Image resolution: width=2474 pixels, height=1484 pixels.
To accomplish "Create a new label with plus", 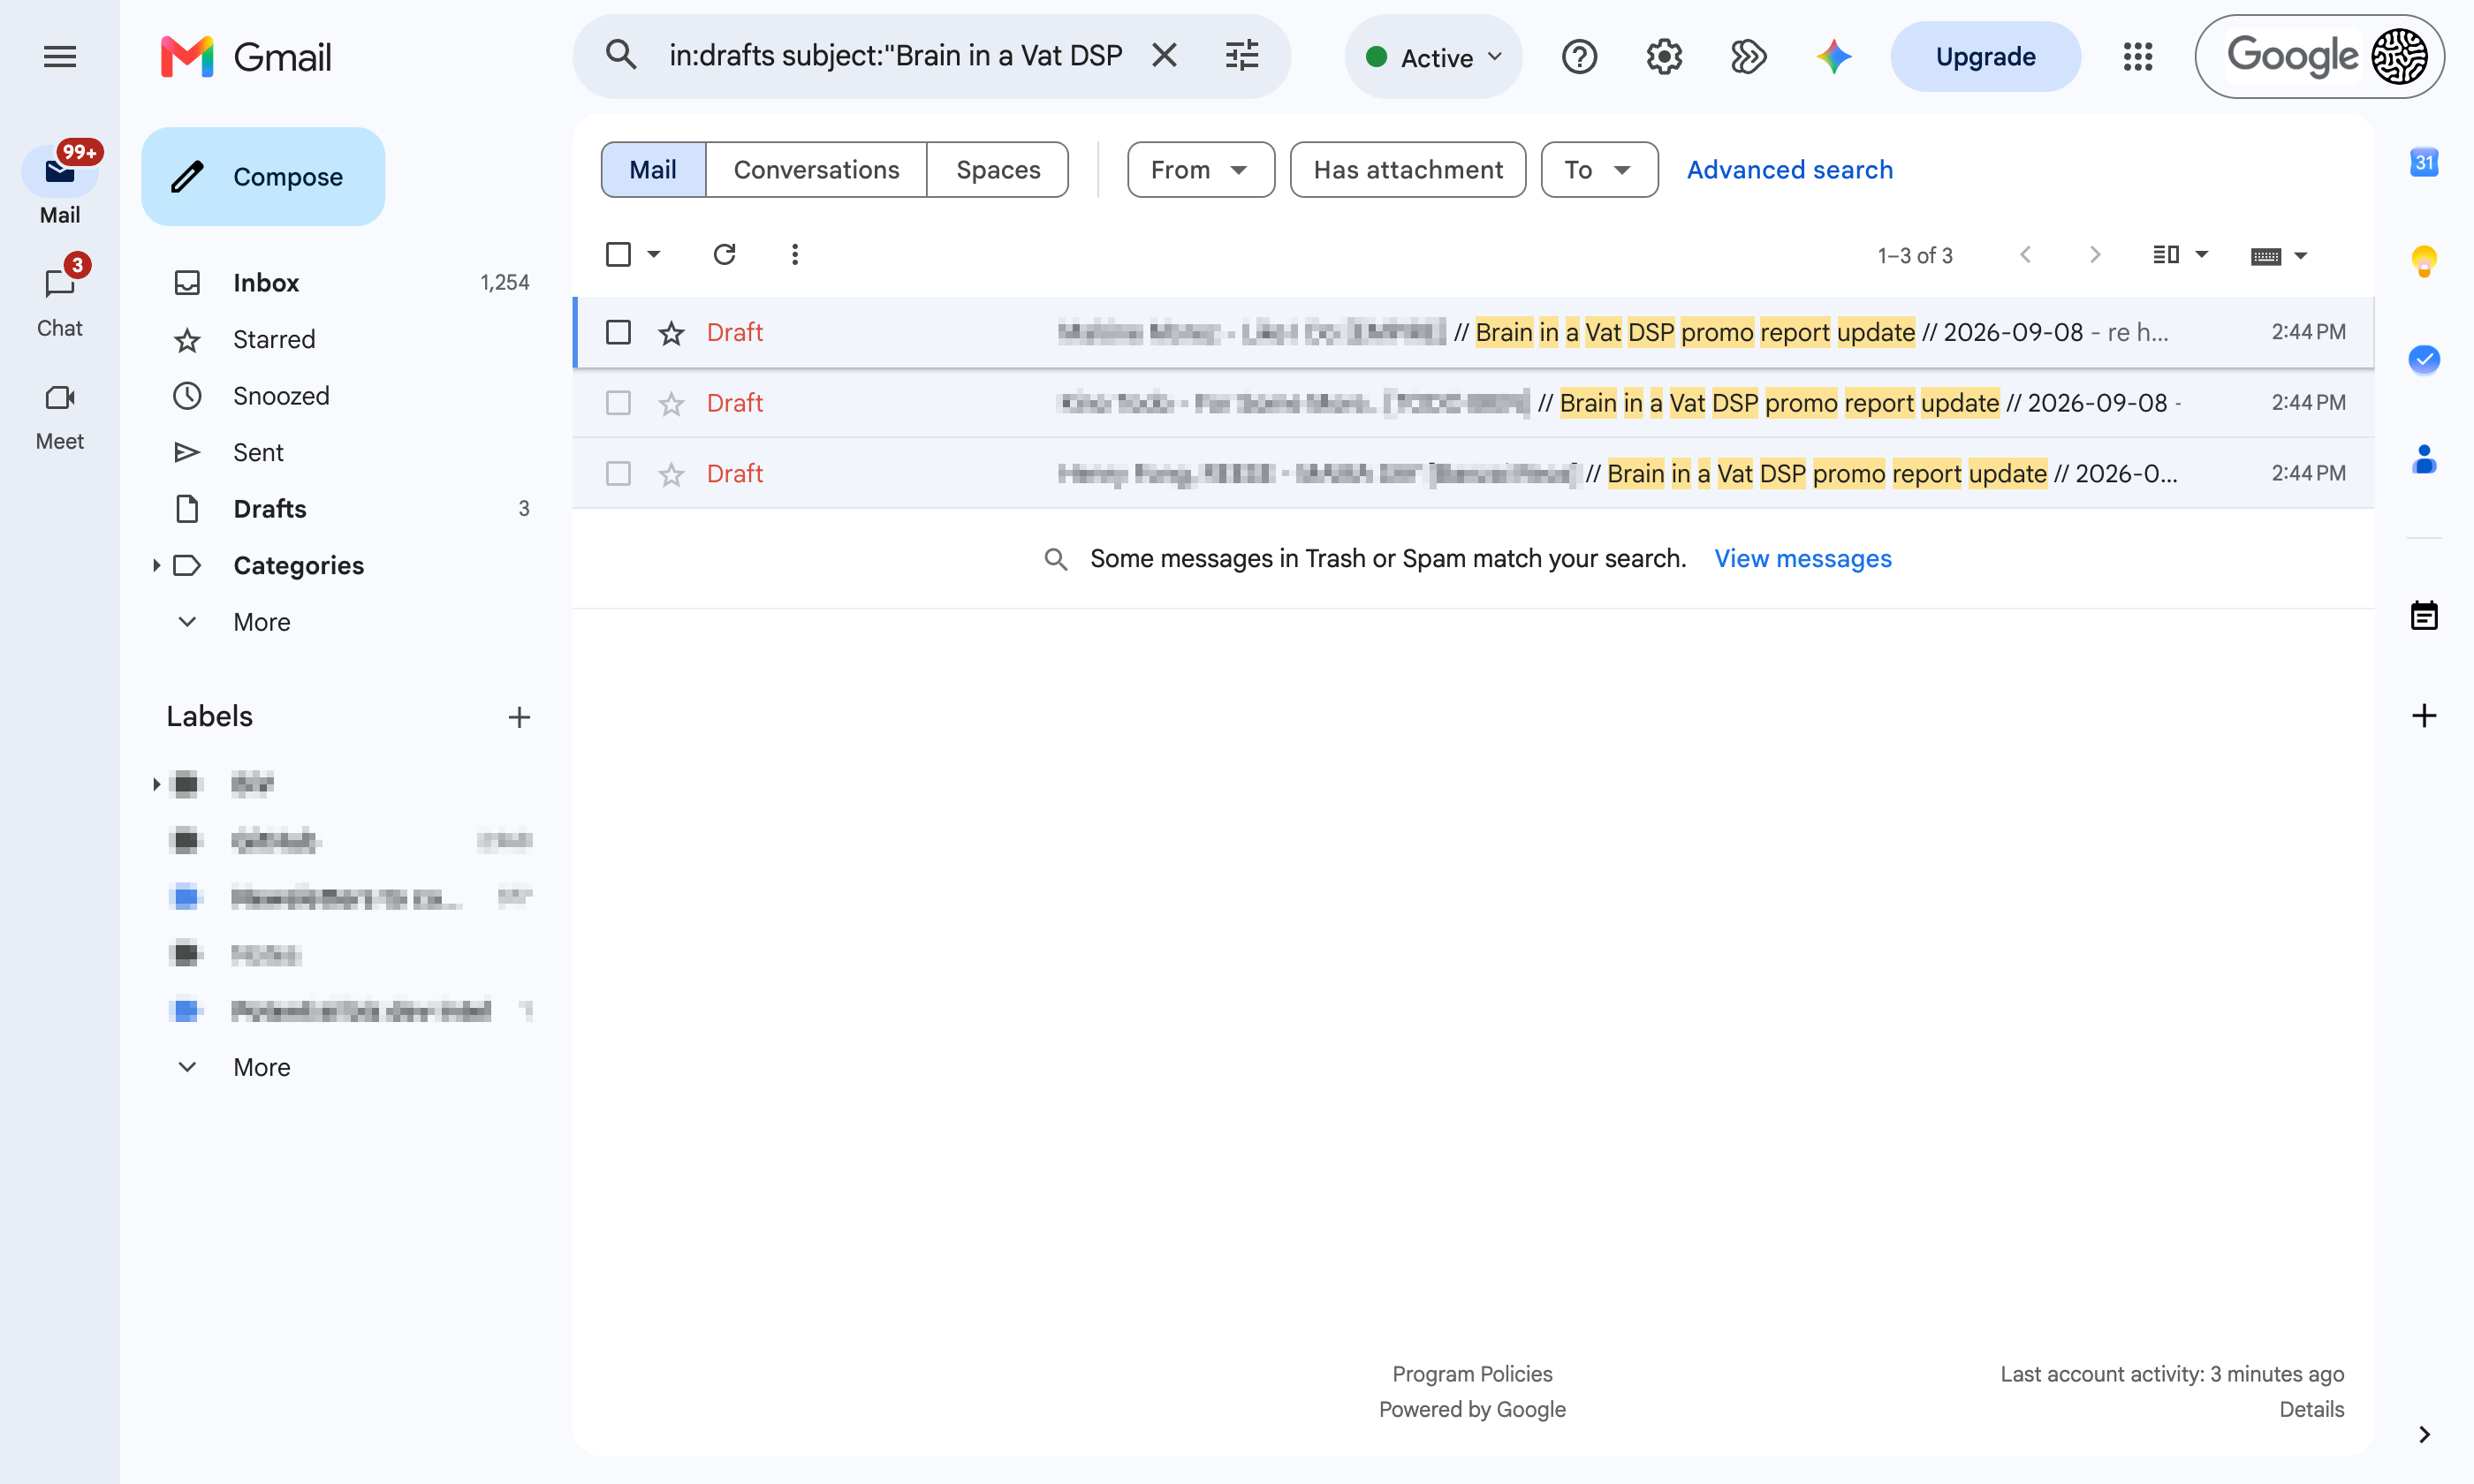I will (x=519, y=717).
